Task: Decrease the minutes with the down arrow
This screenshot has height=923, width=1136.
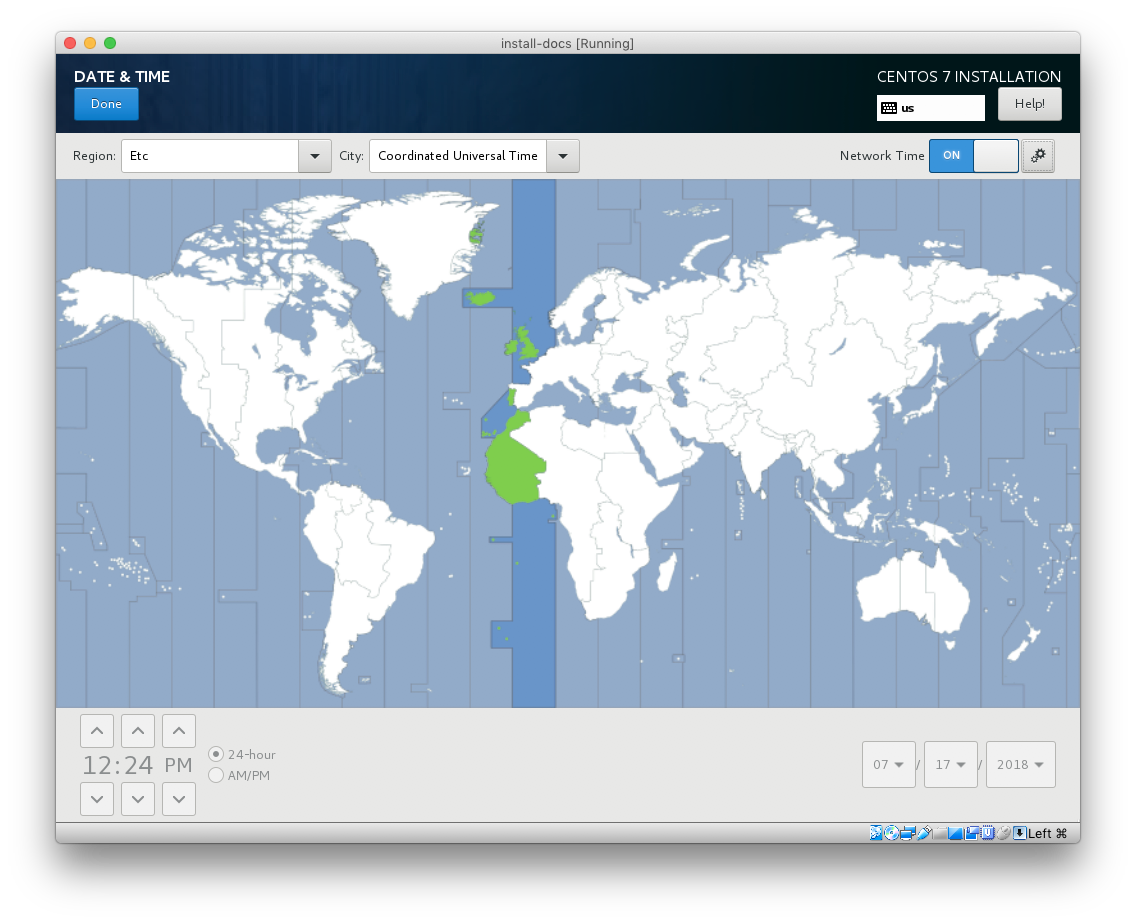Action: pyautogui.click(x=138, y=799)
